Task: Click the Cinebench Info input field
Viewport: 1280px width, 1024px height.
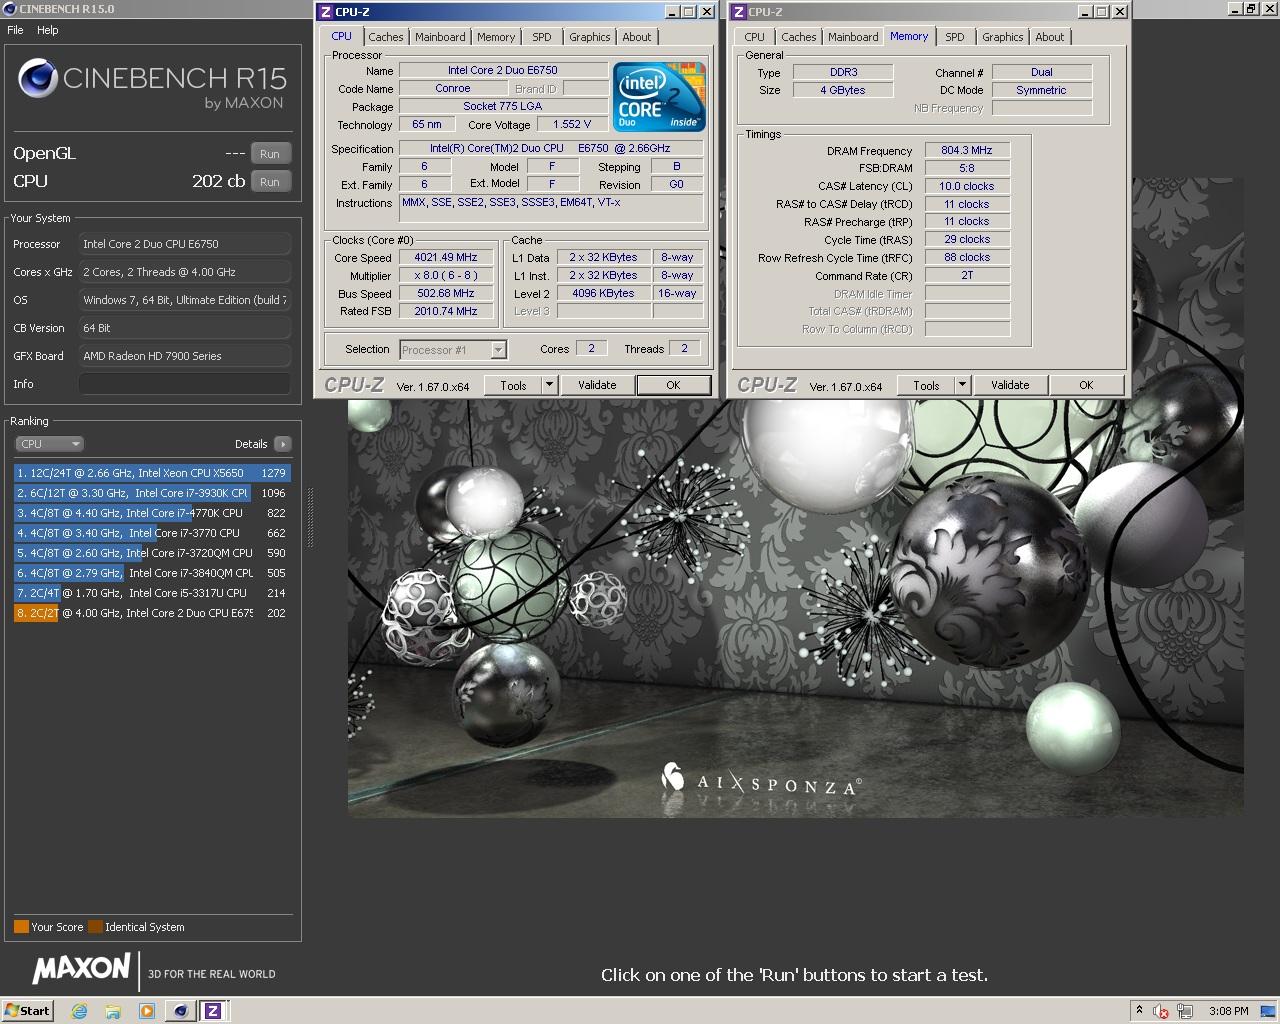Action: pos(185,384)
